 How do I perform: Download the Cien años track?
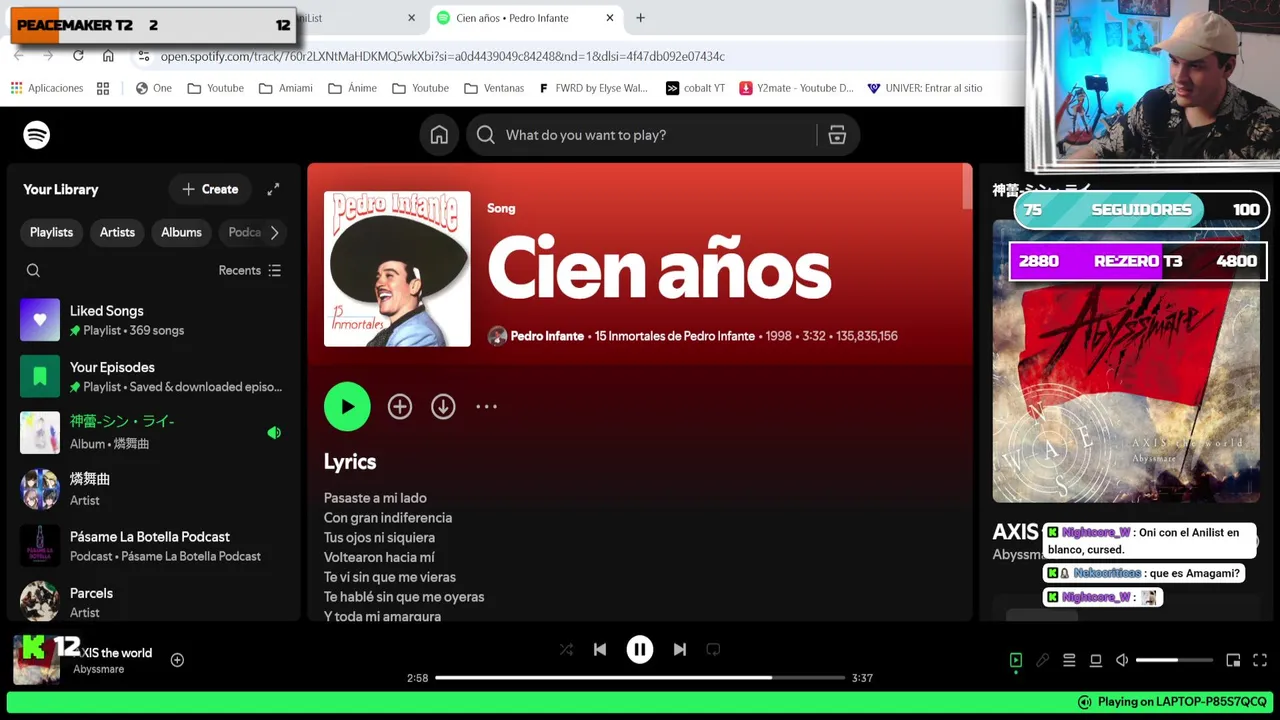[443, 406]
